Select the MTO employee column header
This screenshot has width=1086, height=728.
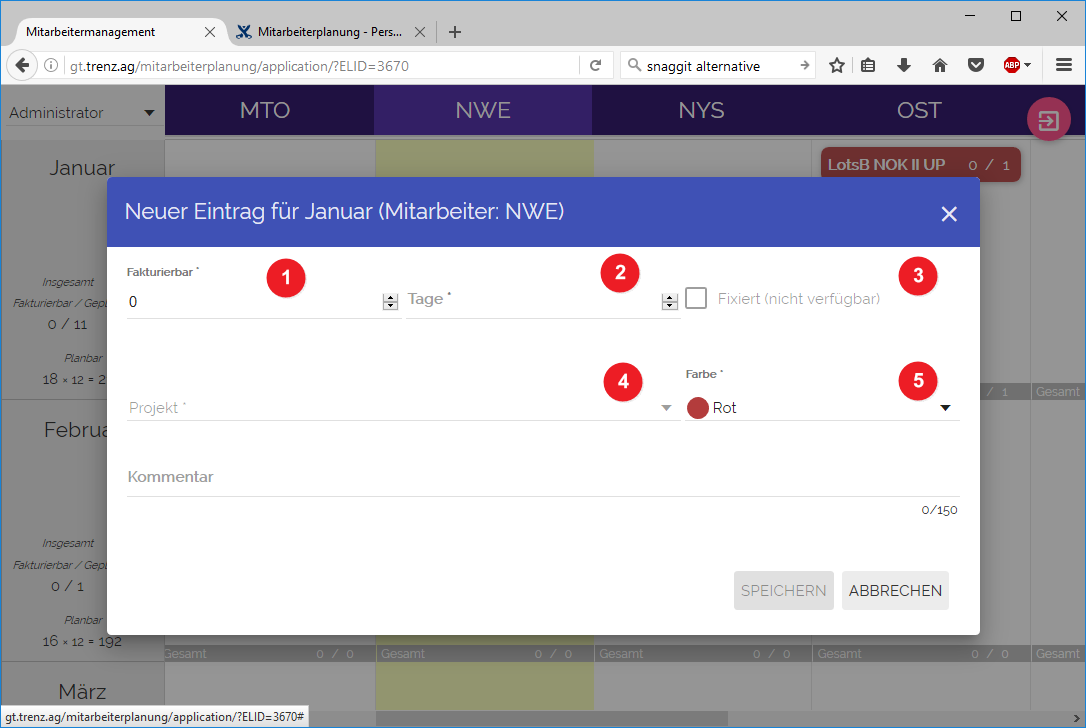[x=265, y=110]
